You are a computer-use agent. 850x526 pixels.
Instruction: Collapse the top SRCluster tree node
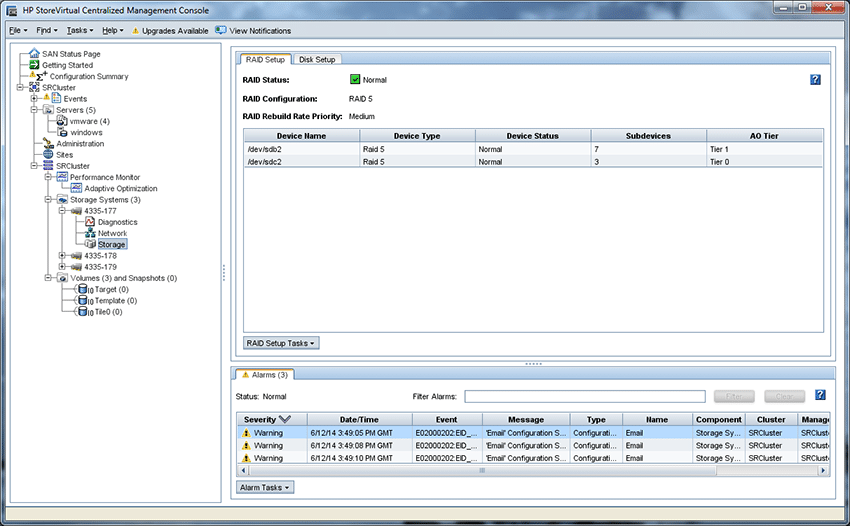pos(20,87)
